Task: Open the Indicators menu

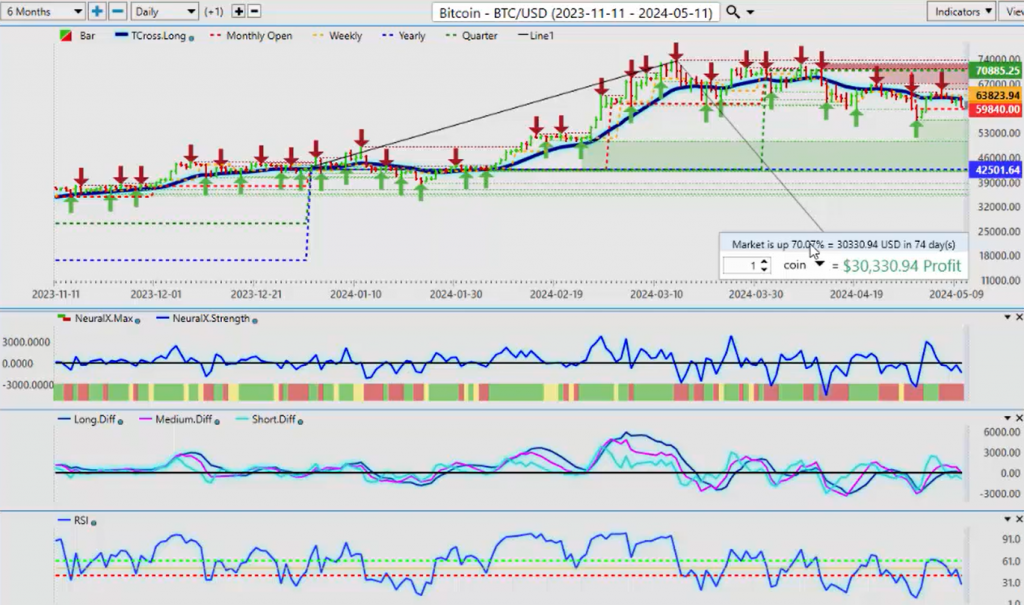Action: [x=961, y=11]
